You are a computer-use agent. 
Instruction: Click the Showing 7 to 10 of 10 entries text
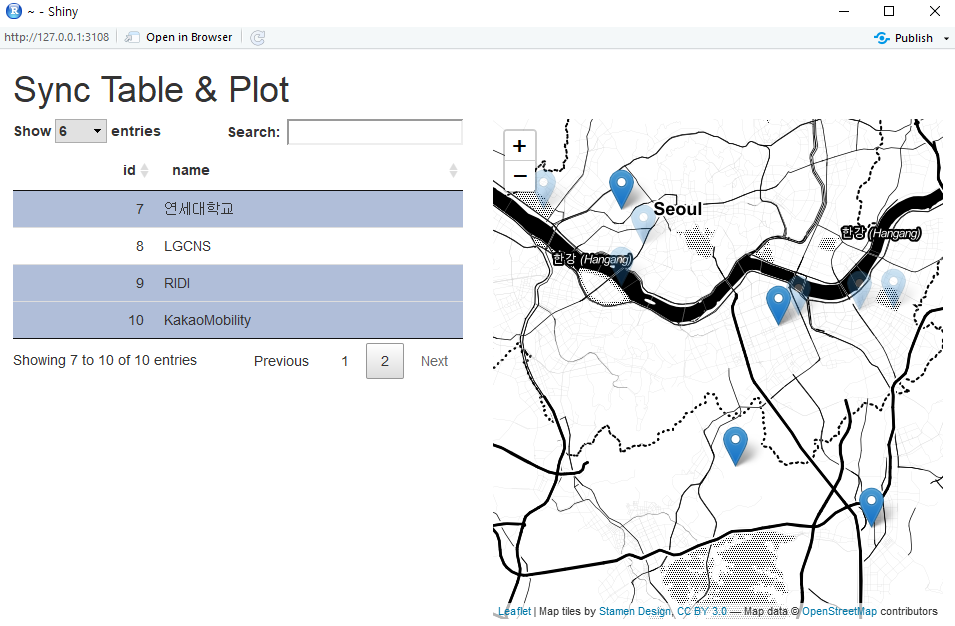[105, 360]
